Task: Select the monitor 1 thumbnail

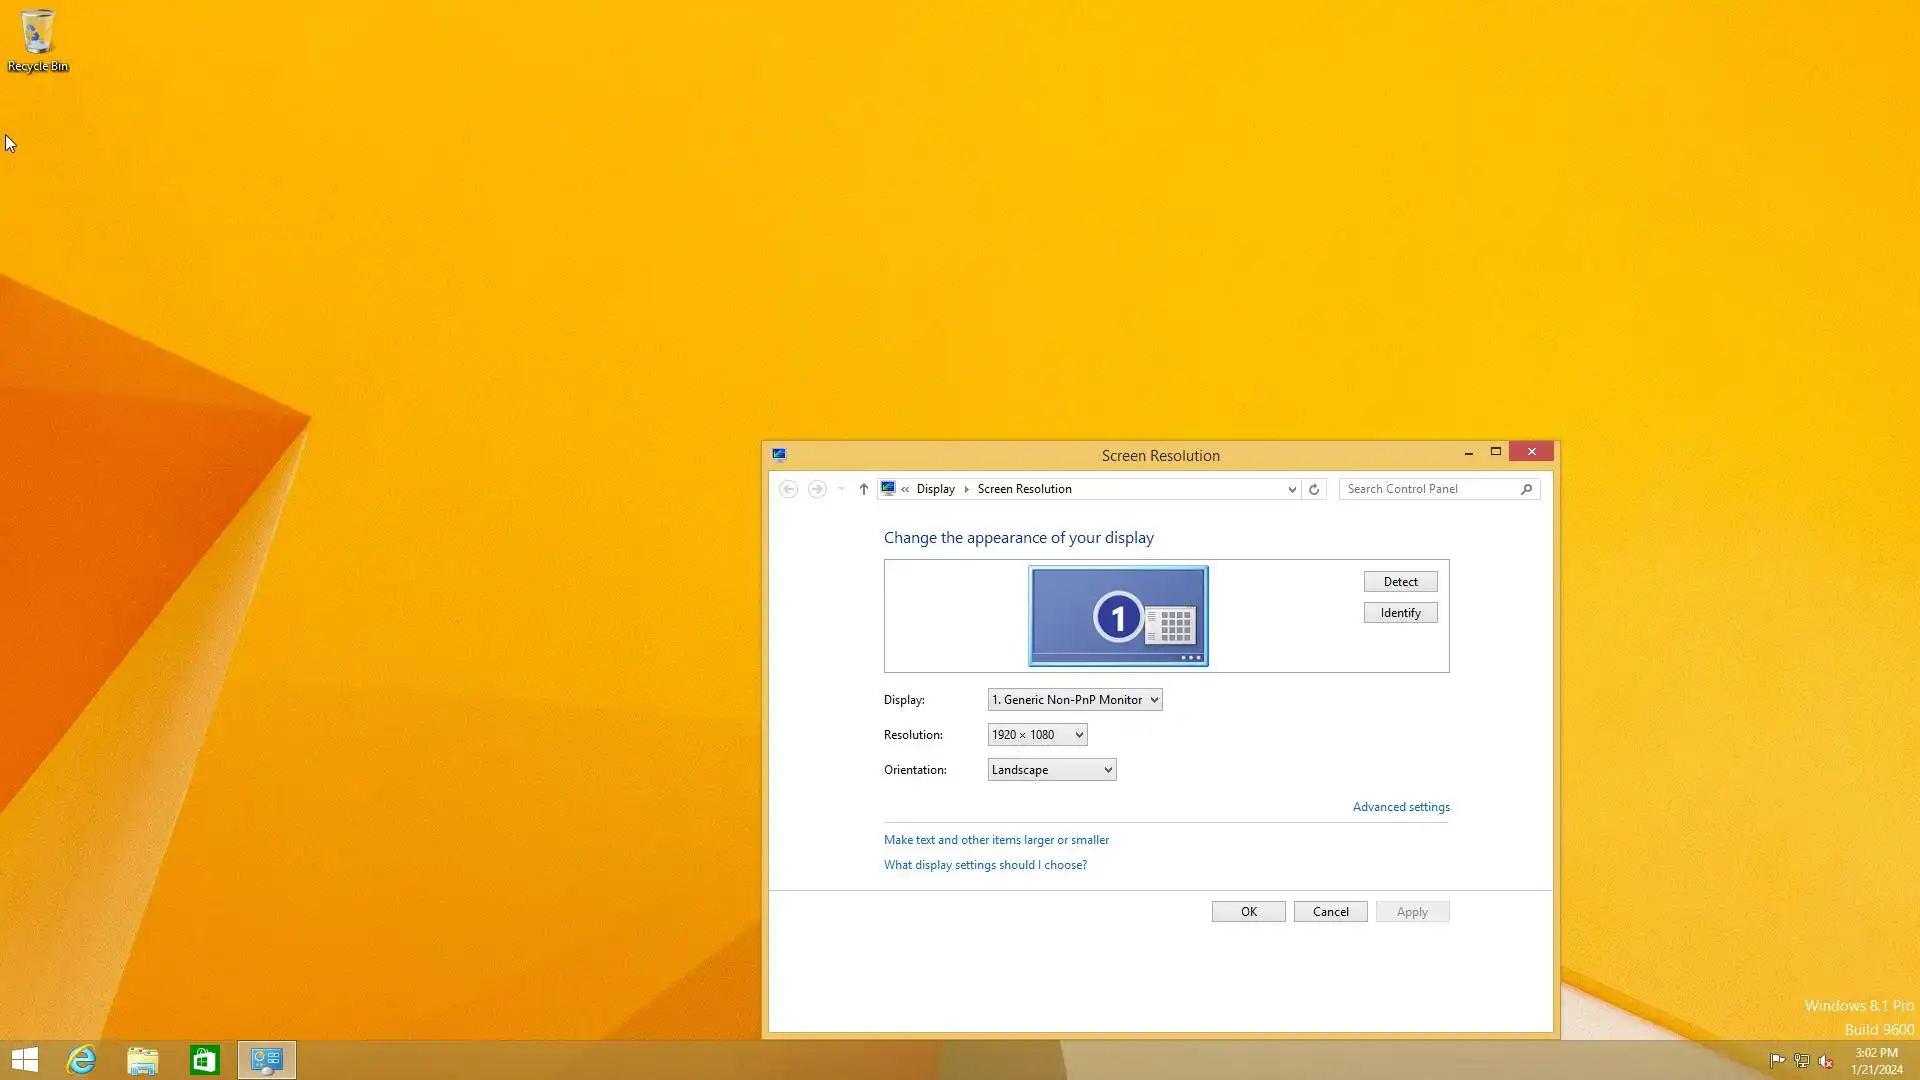Action: 1118,616
